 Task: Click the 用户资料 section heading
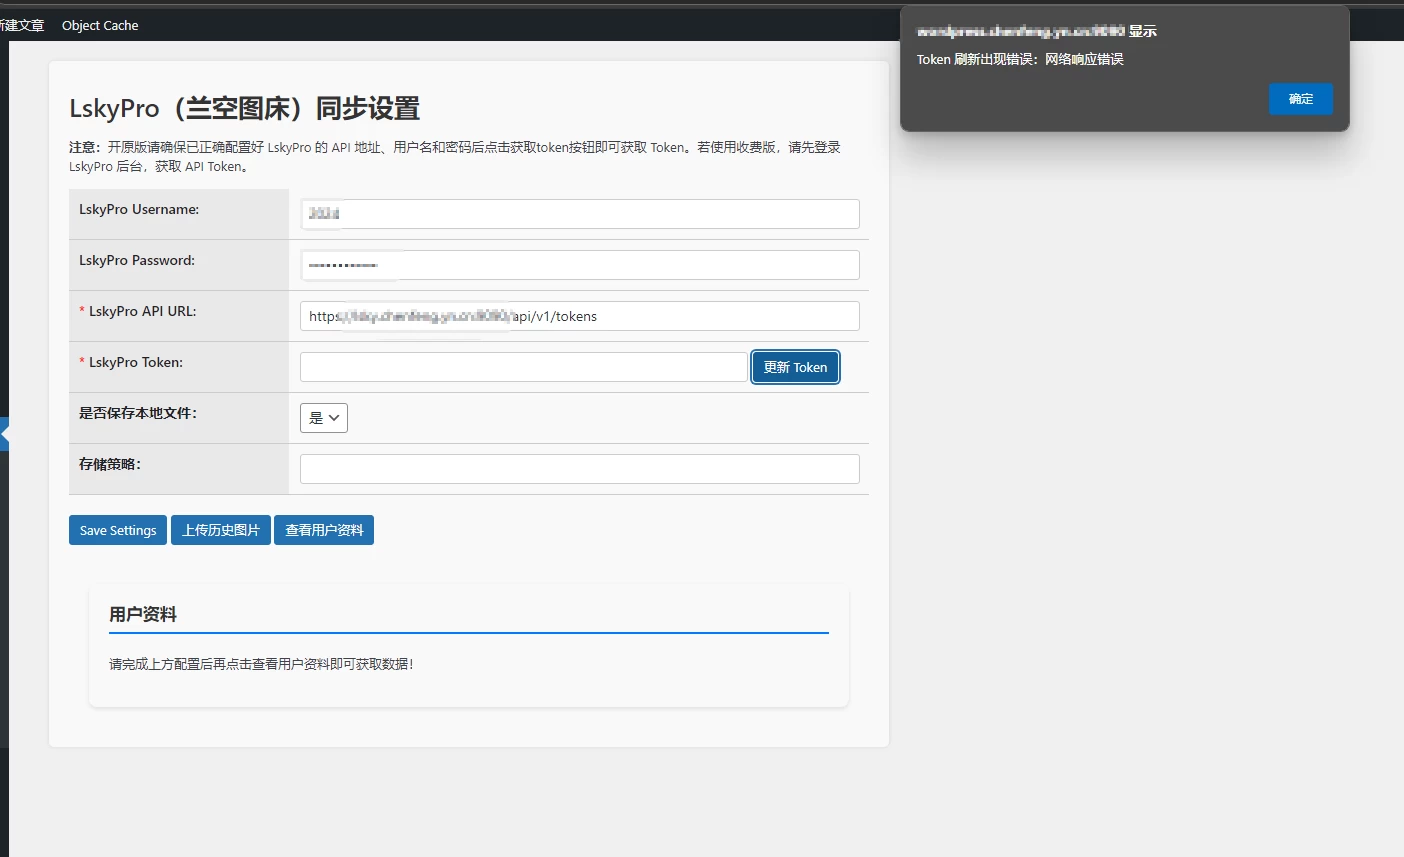(x=143, y=614)
